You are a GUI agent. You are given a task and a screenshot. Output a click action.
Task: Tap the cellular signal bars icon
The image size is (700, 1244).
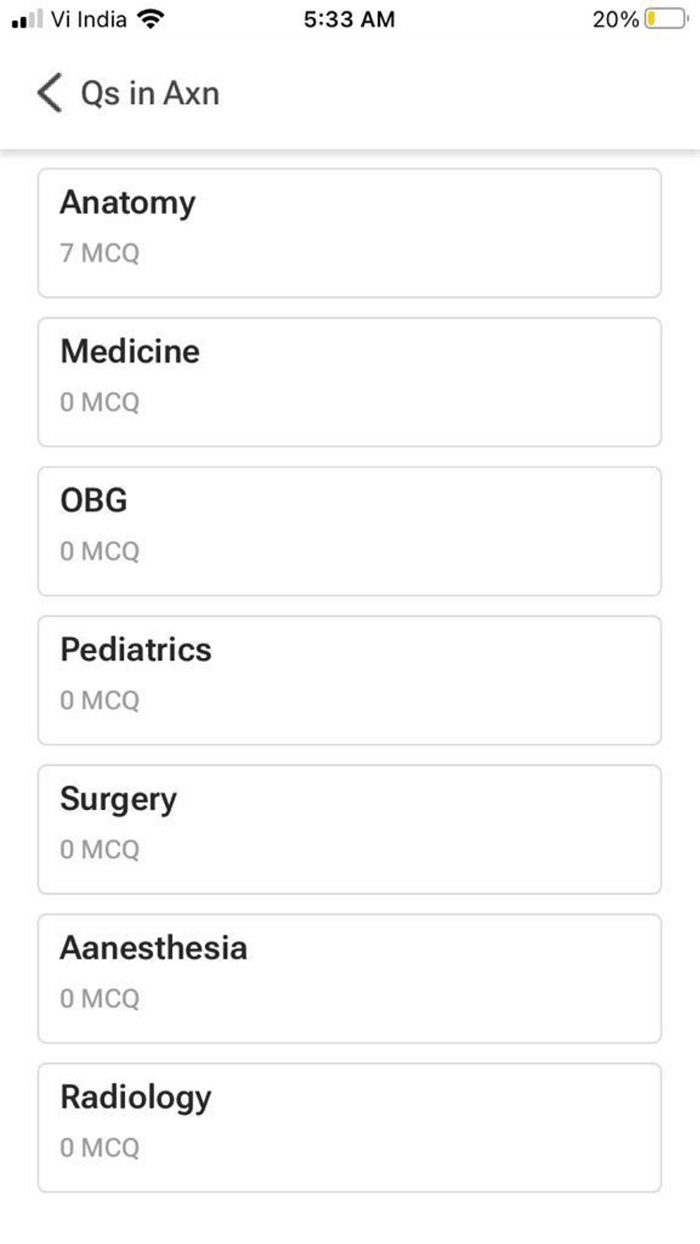click(x=26, y=20)
